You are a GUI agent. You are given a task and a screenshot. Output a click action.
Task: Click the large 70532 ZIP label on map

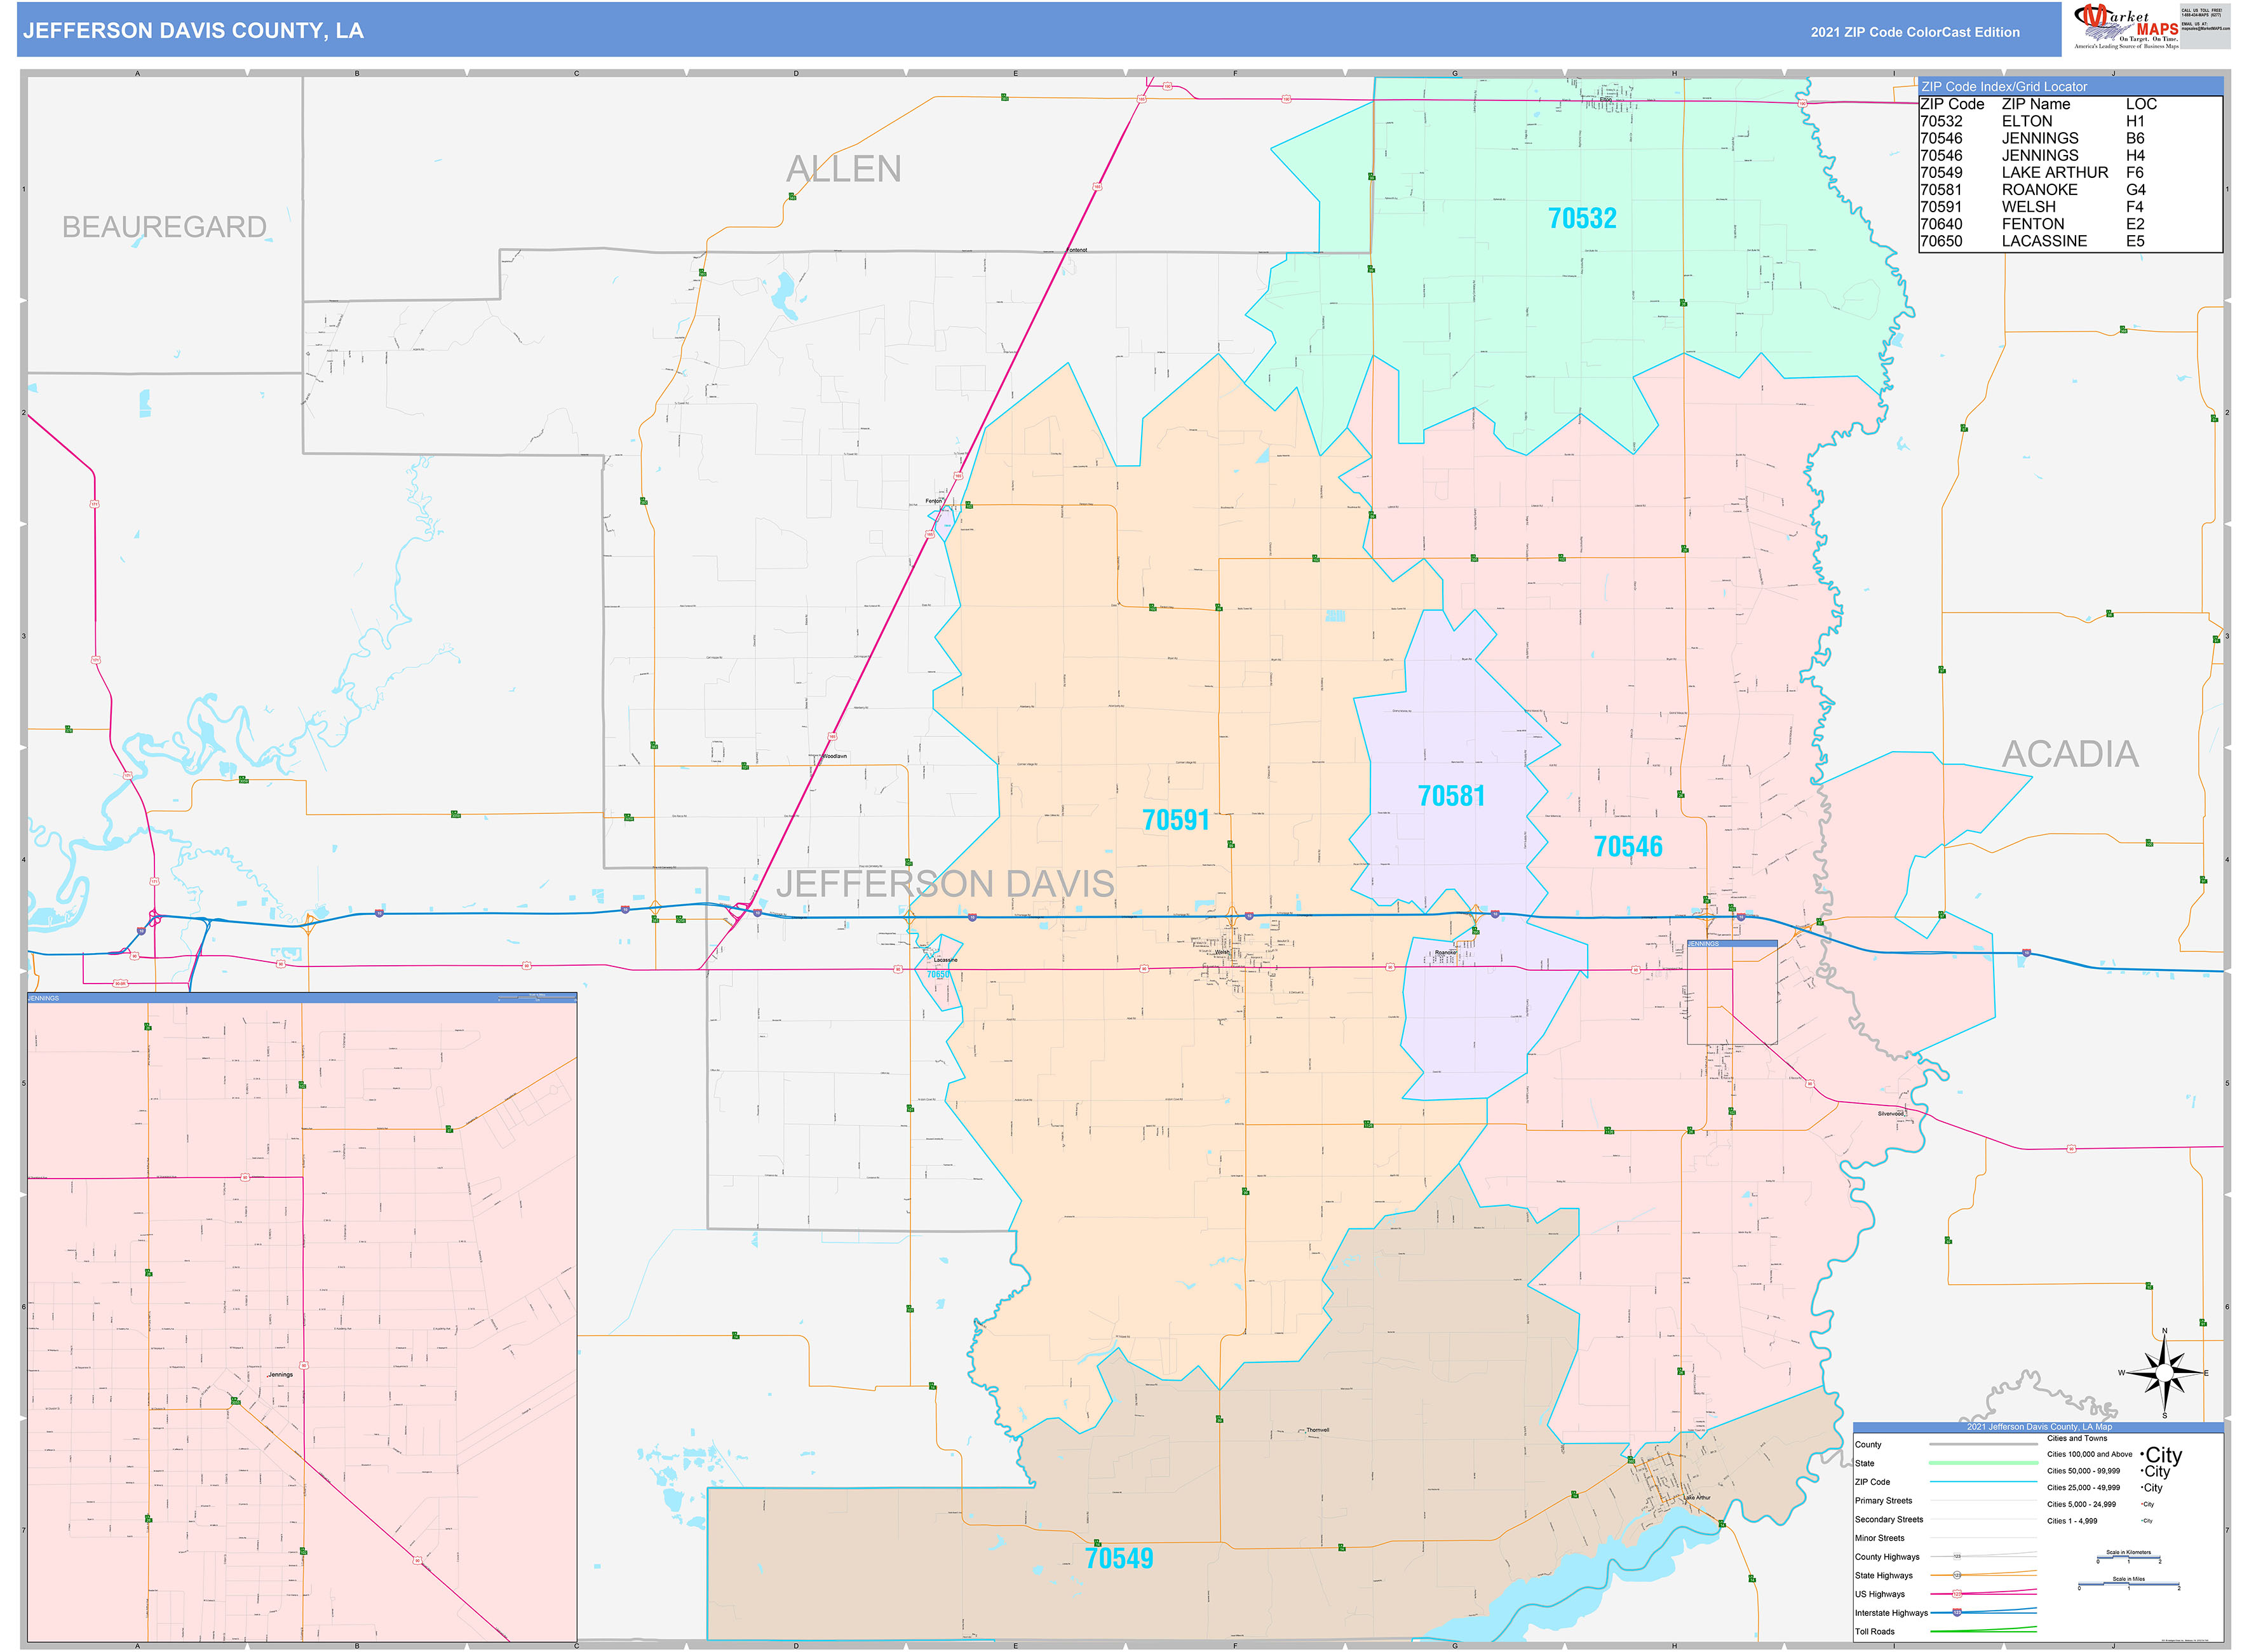1582,218
